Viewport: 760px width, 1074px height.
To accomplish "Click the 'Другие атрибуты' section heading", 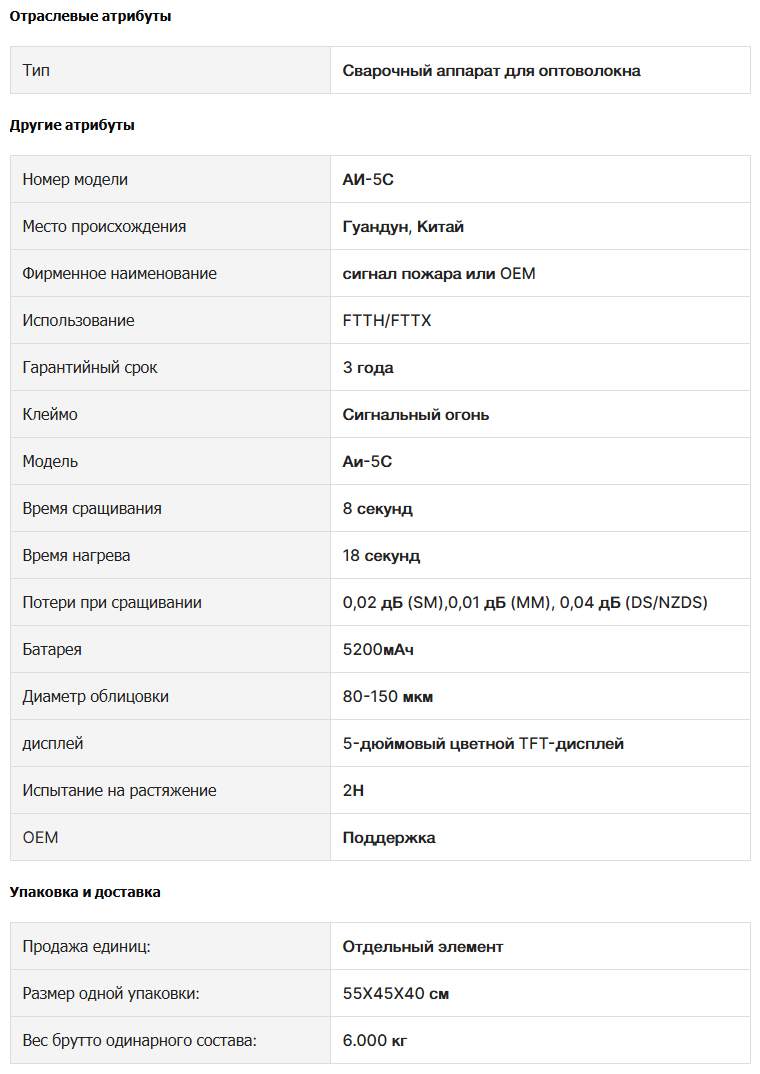I will pyautogui.click(x=72, y=125).
